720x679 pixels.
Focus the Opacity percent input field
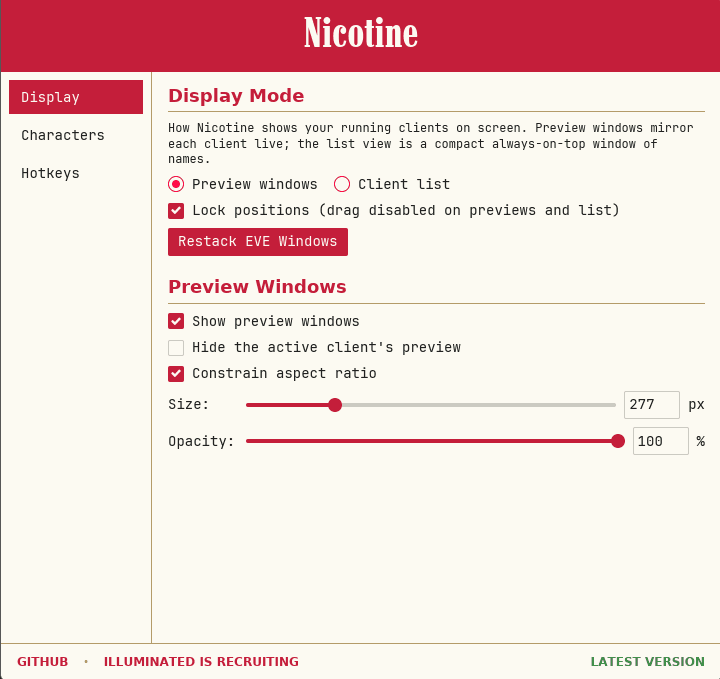point(660,441)
